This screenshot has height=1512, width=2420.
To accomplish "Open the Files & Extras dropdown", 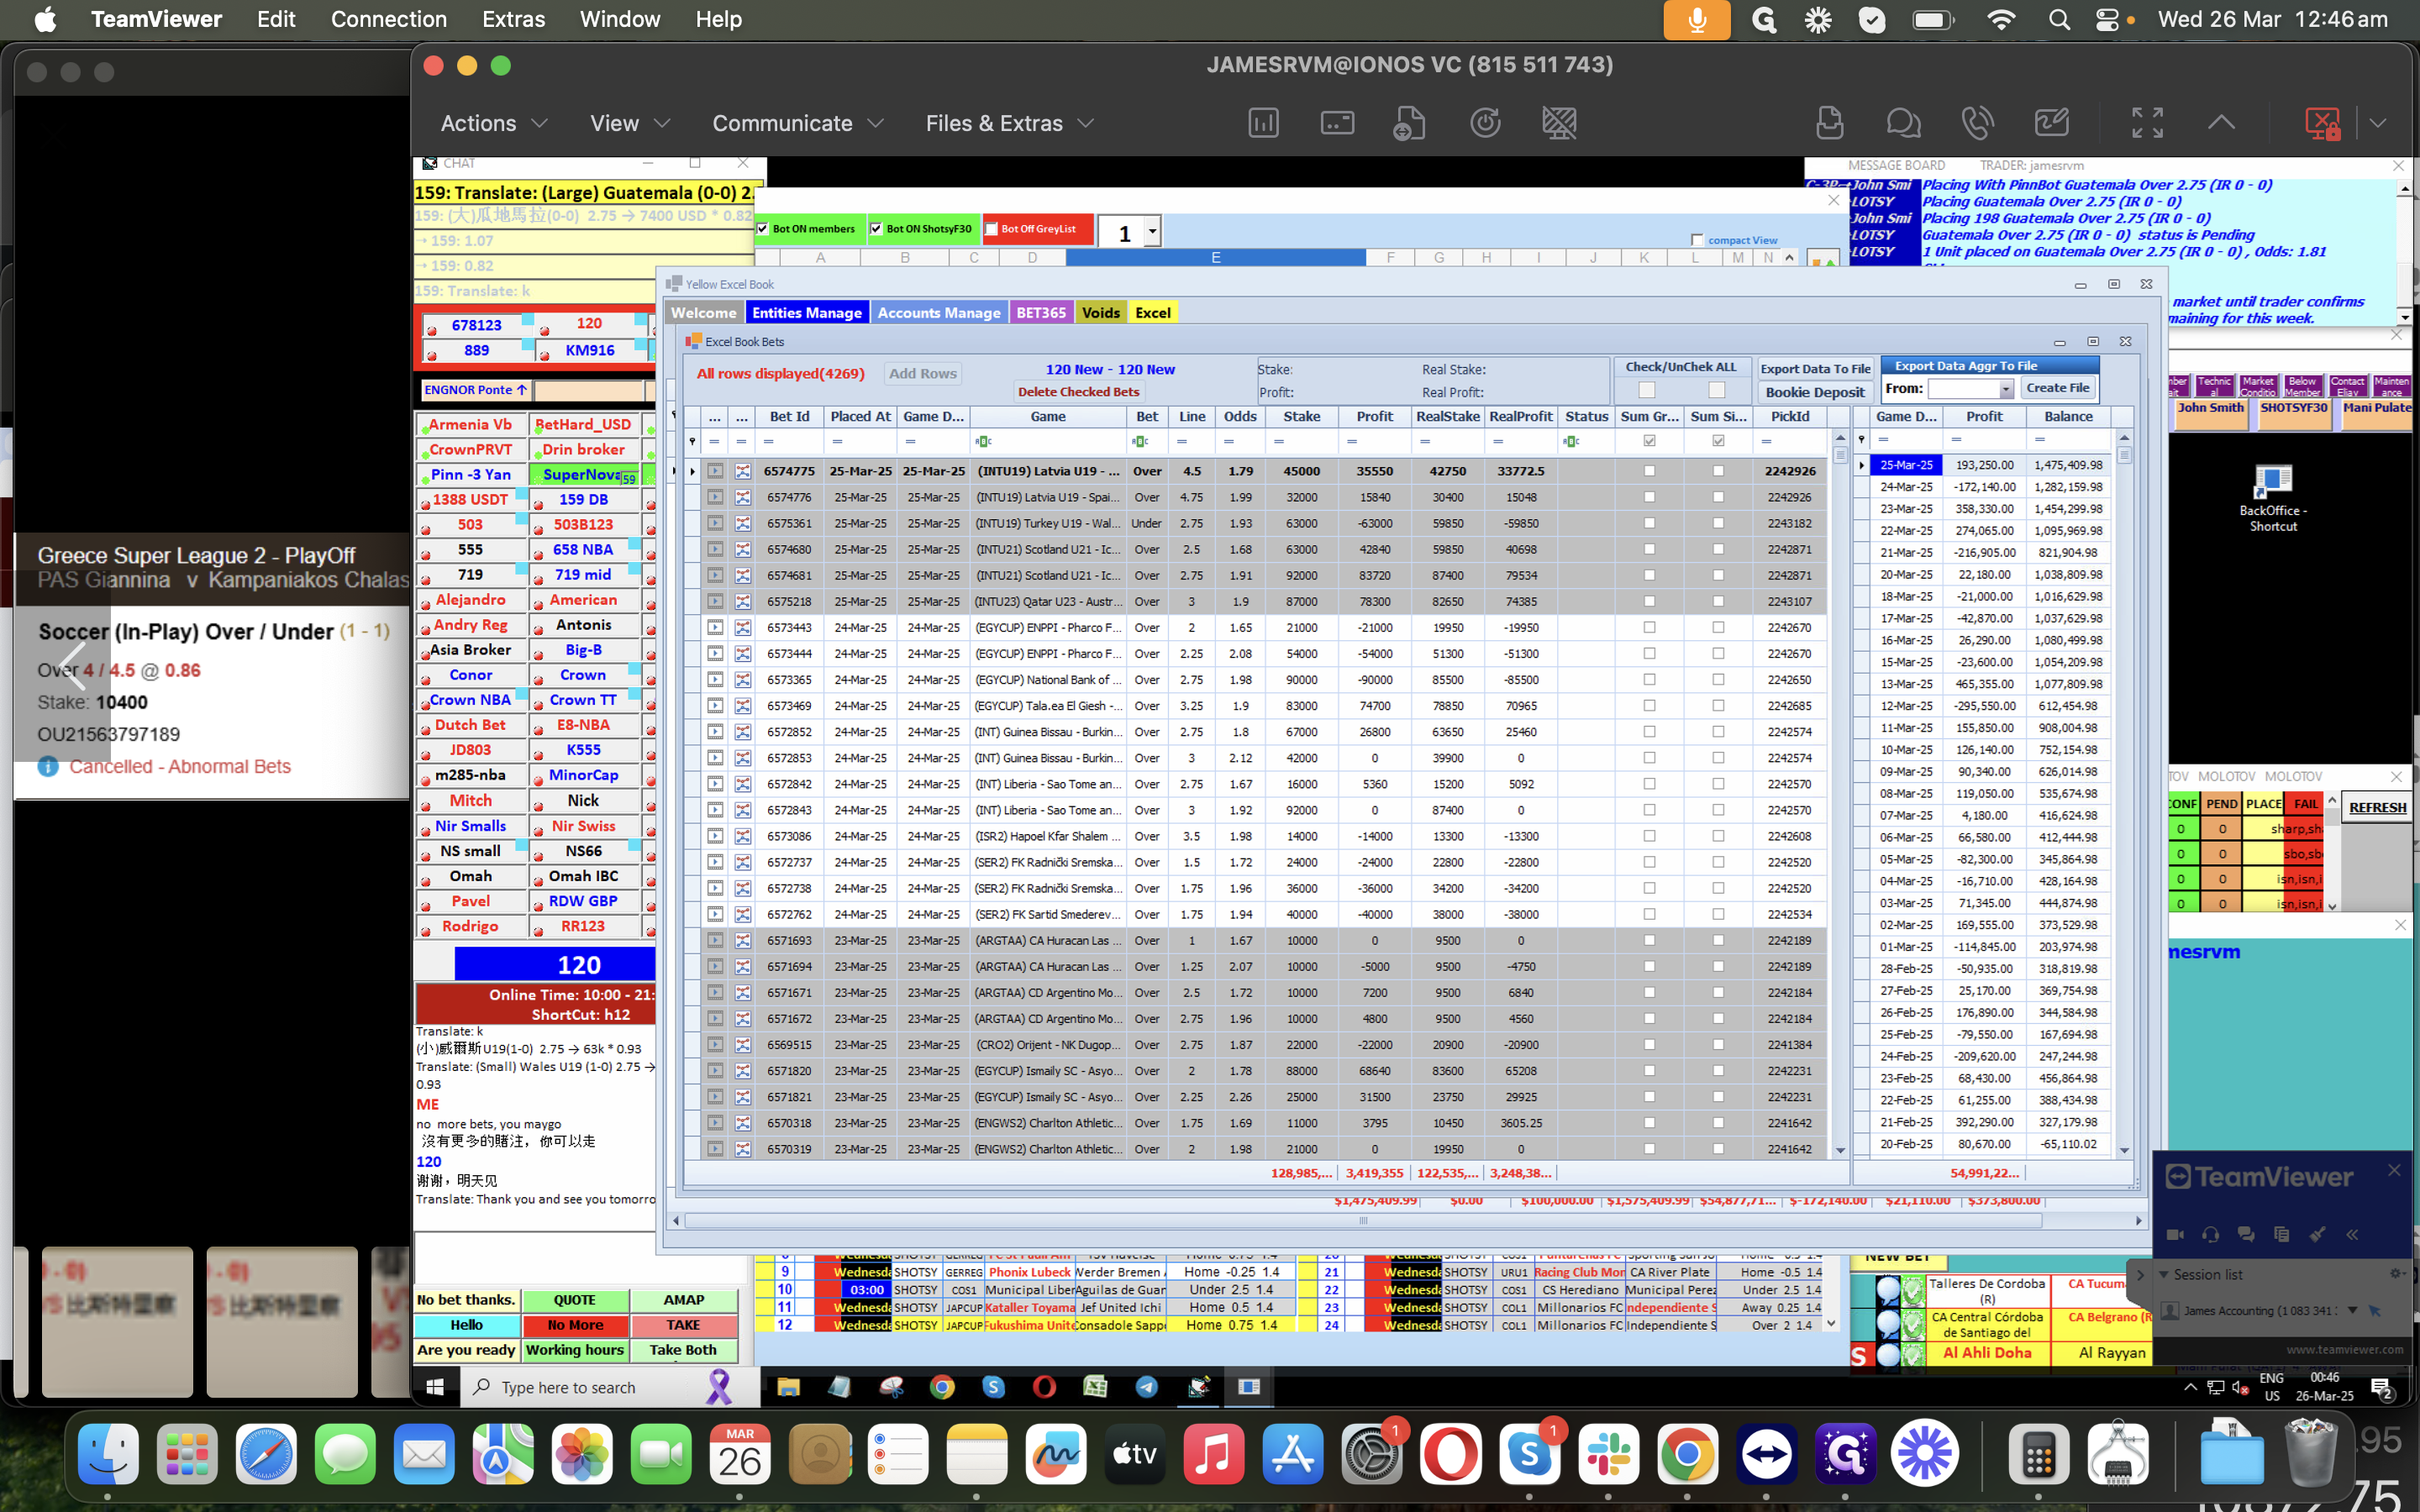I will pyautogui.click(x=1009, y=123).
